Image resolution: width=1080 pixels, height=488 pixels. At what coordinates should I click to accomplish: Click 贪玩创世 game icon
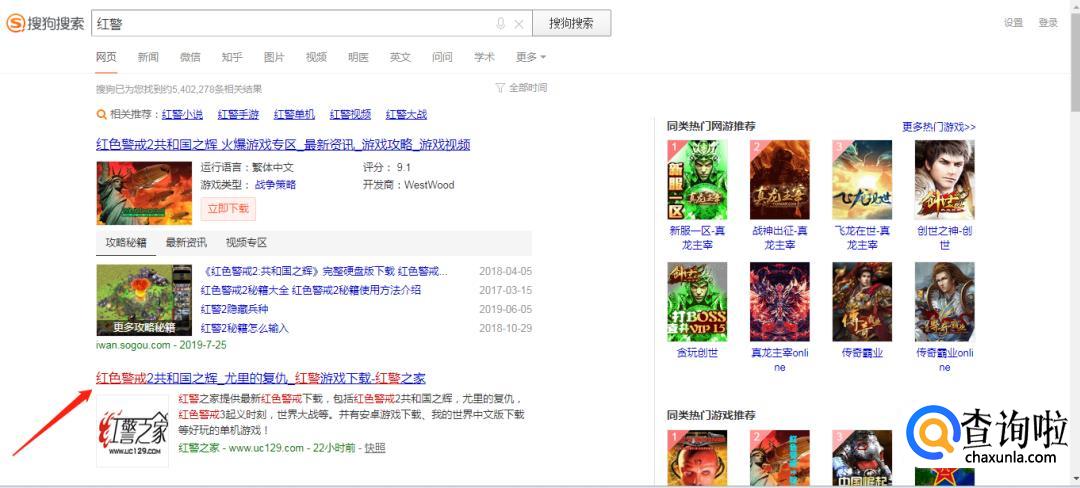pos(697,301)
